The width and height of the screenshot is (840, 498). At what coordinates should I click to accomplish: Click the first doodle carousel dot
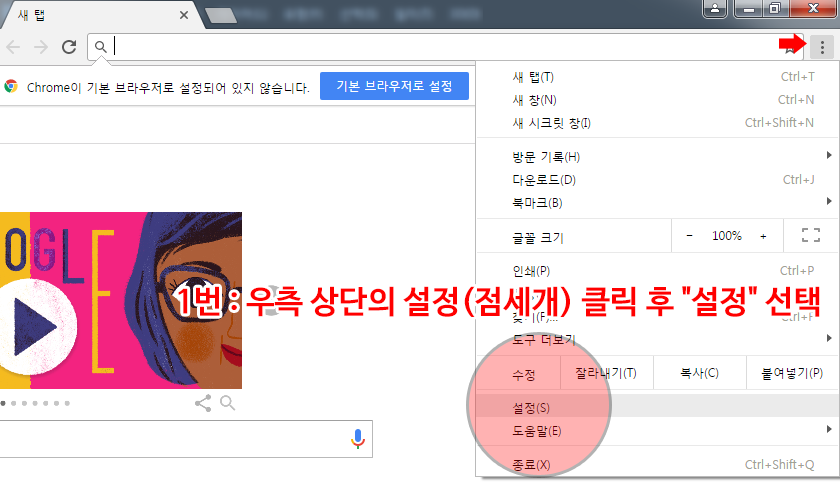(3, 403)
